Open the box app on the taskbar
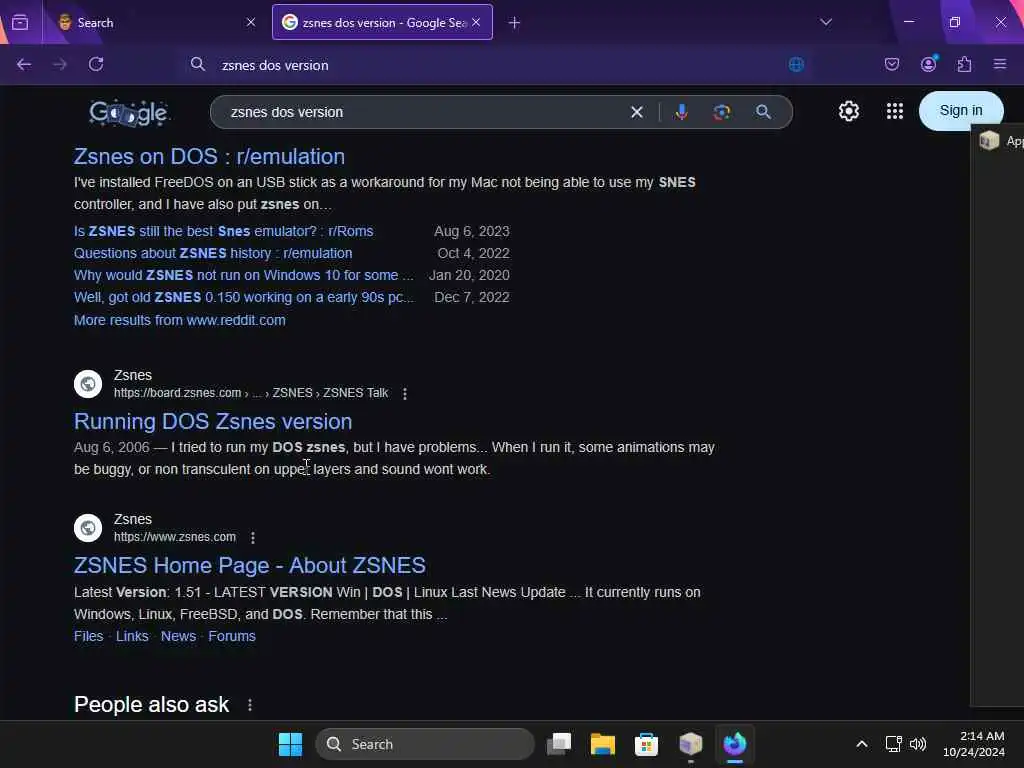 [690, 744]
